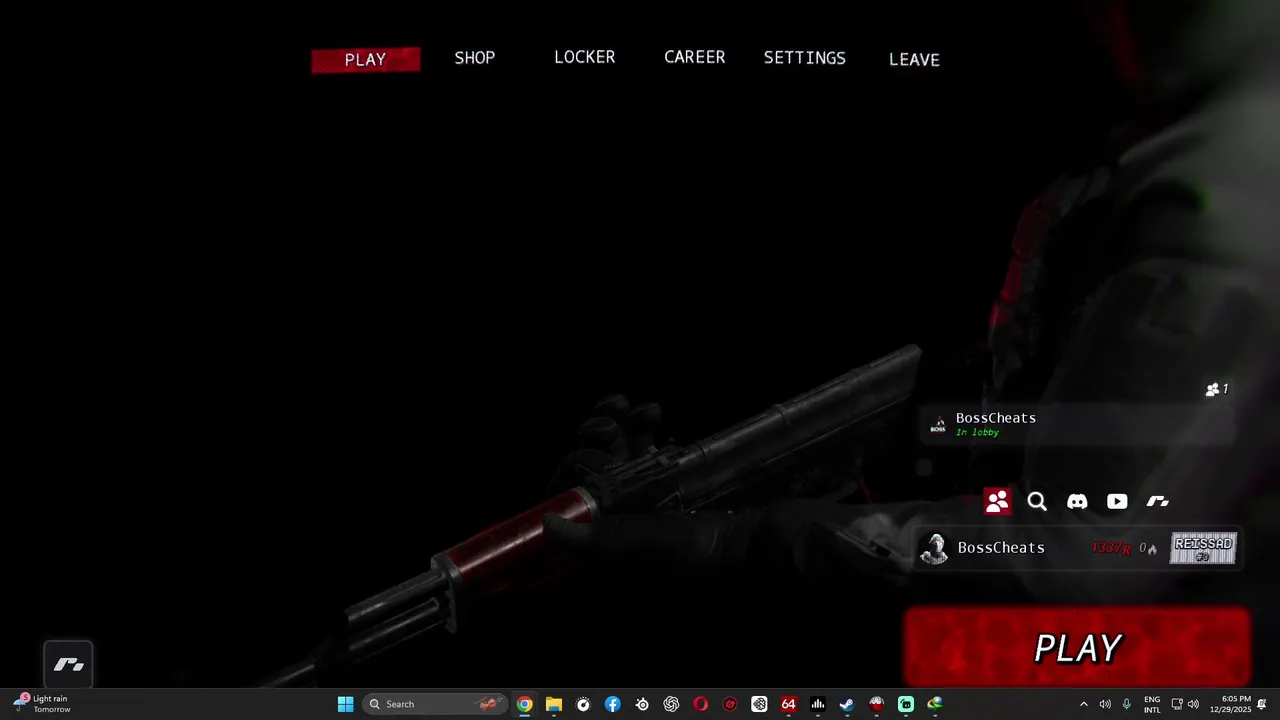This screenshot has width=1280, height=720.
Task: Click the large red PLAY button
Action: (1077, 648)
